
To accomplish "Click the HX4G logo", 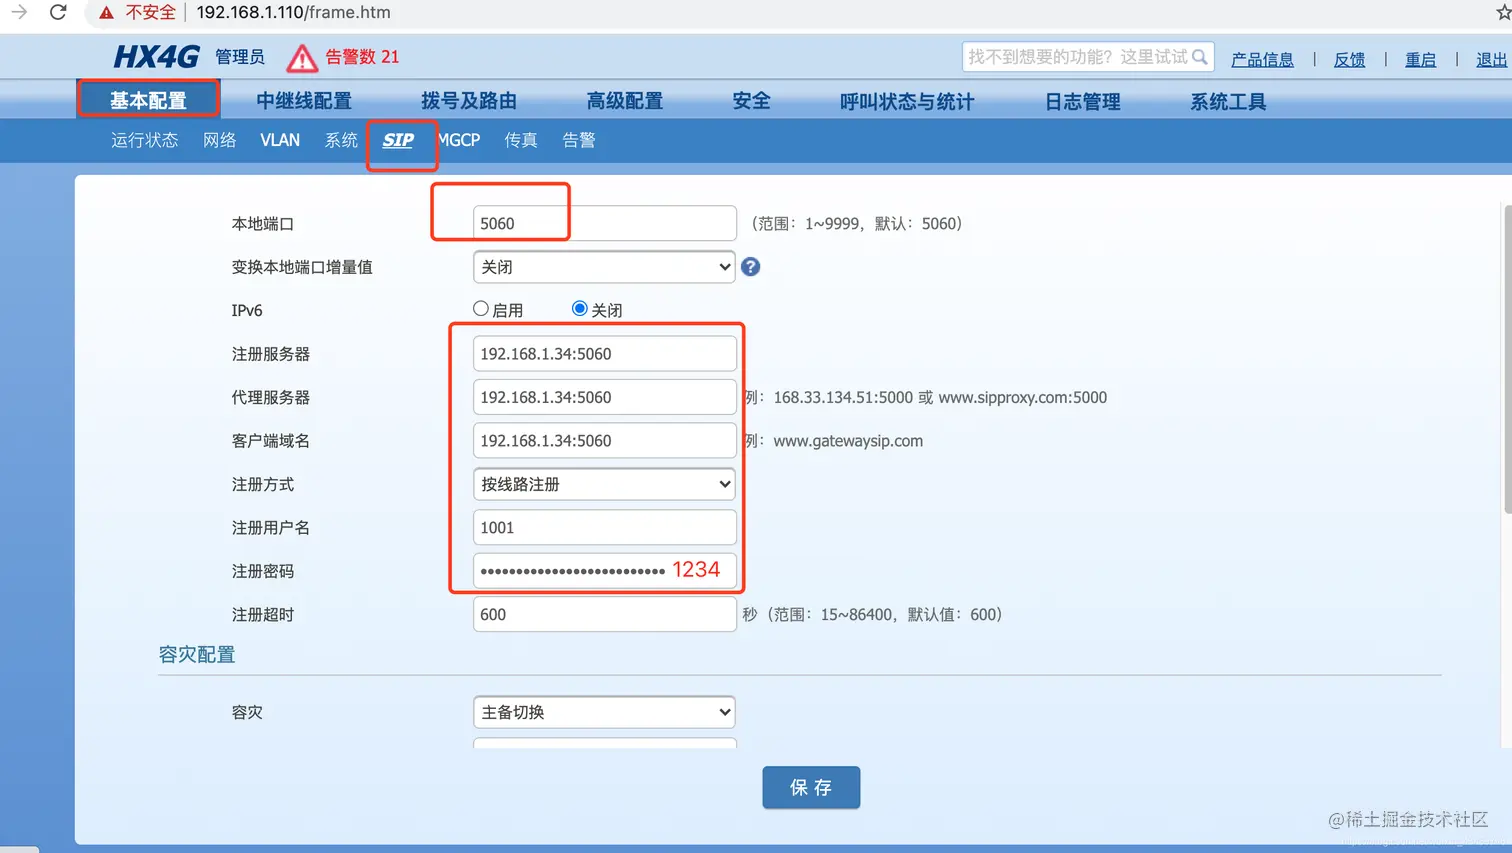I will click(x=156, y=57).
